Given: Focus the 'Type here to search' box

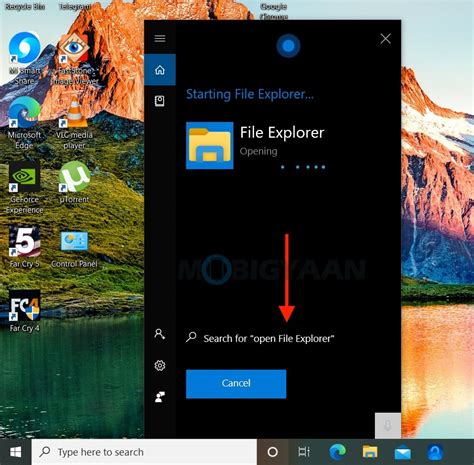Looking at the screenshot, I should pyautogui.click(x=144, y=452).
